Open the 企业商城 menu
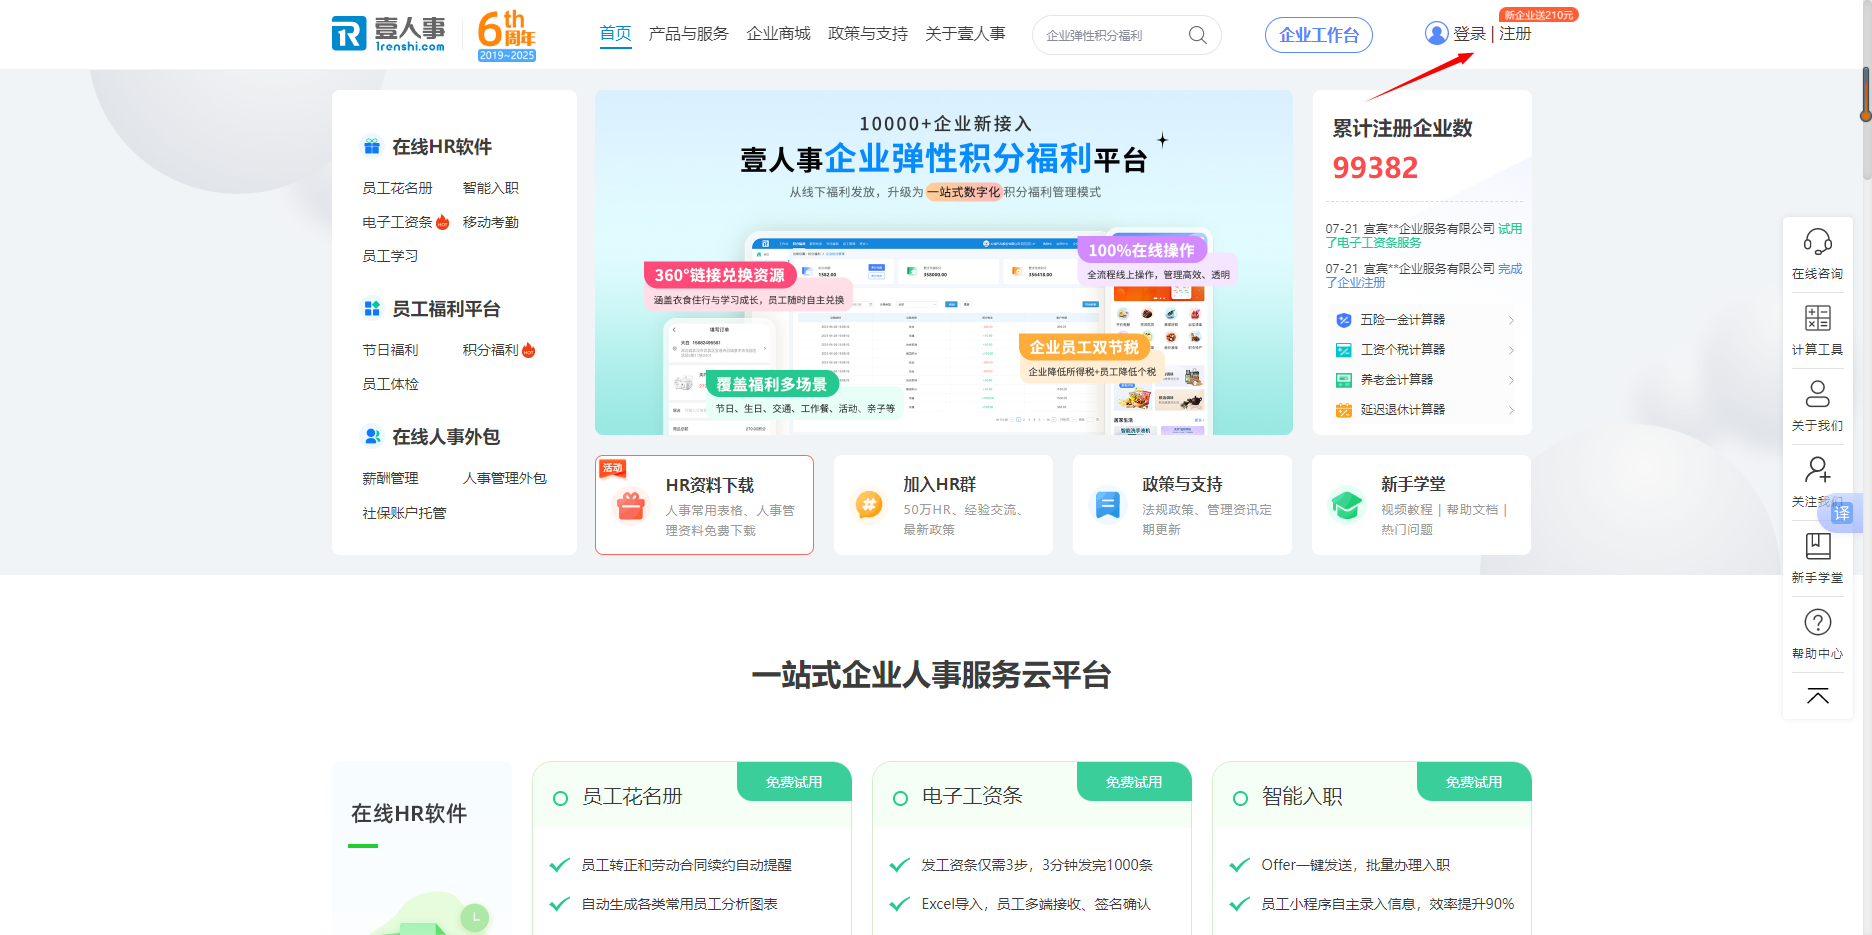 [778, 34]
